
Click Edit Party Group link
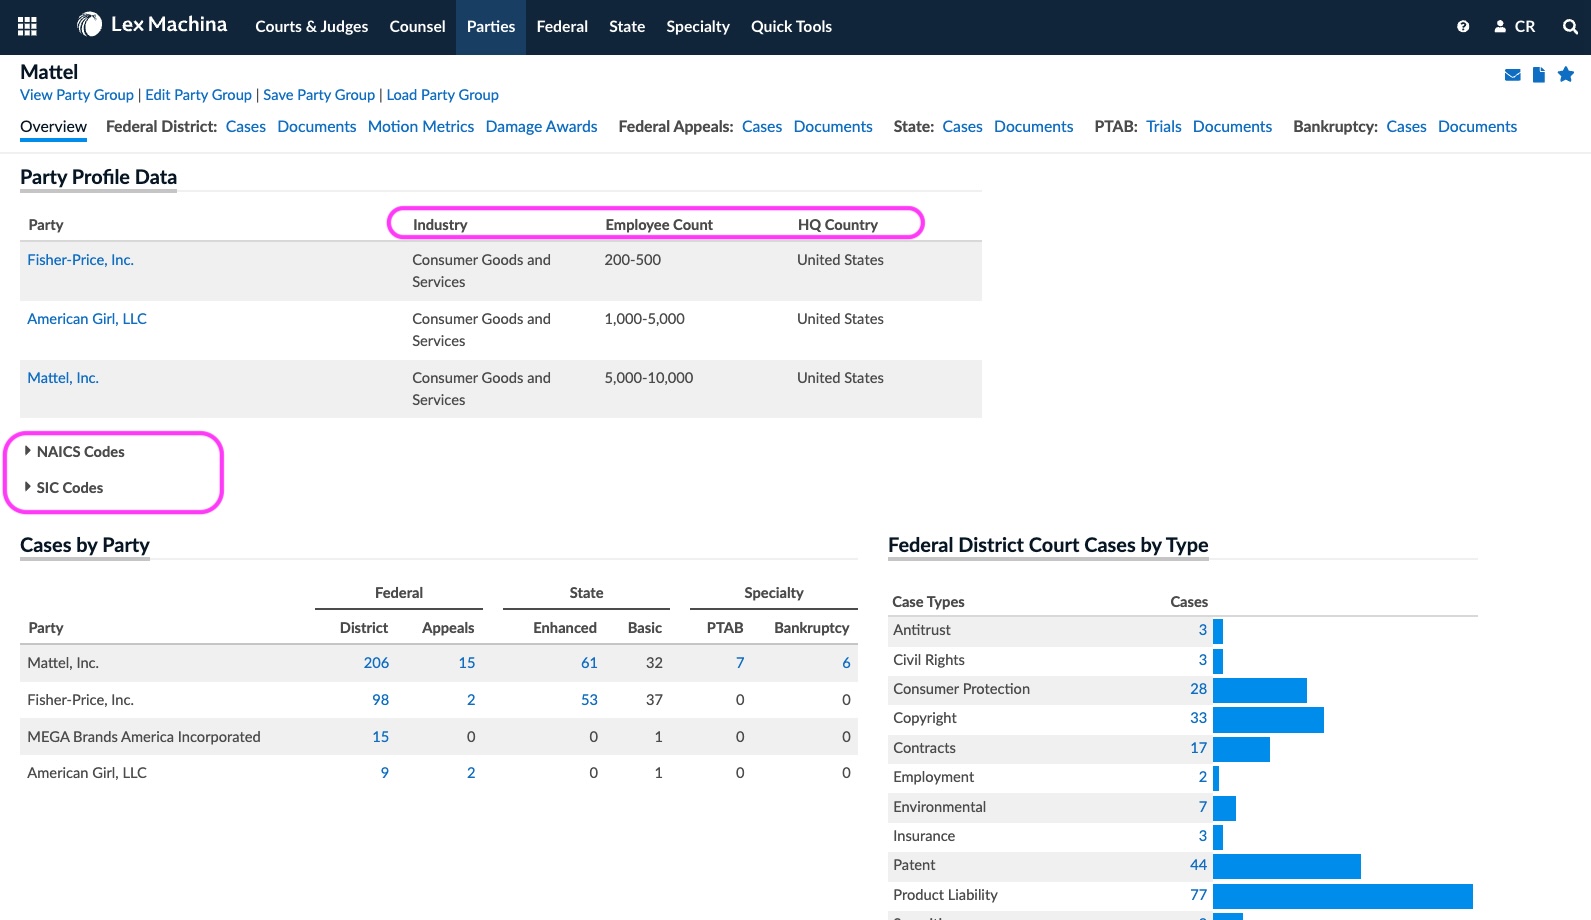198,95
